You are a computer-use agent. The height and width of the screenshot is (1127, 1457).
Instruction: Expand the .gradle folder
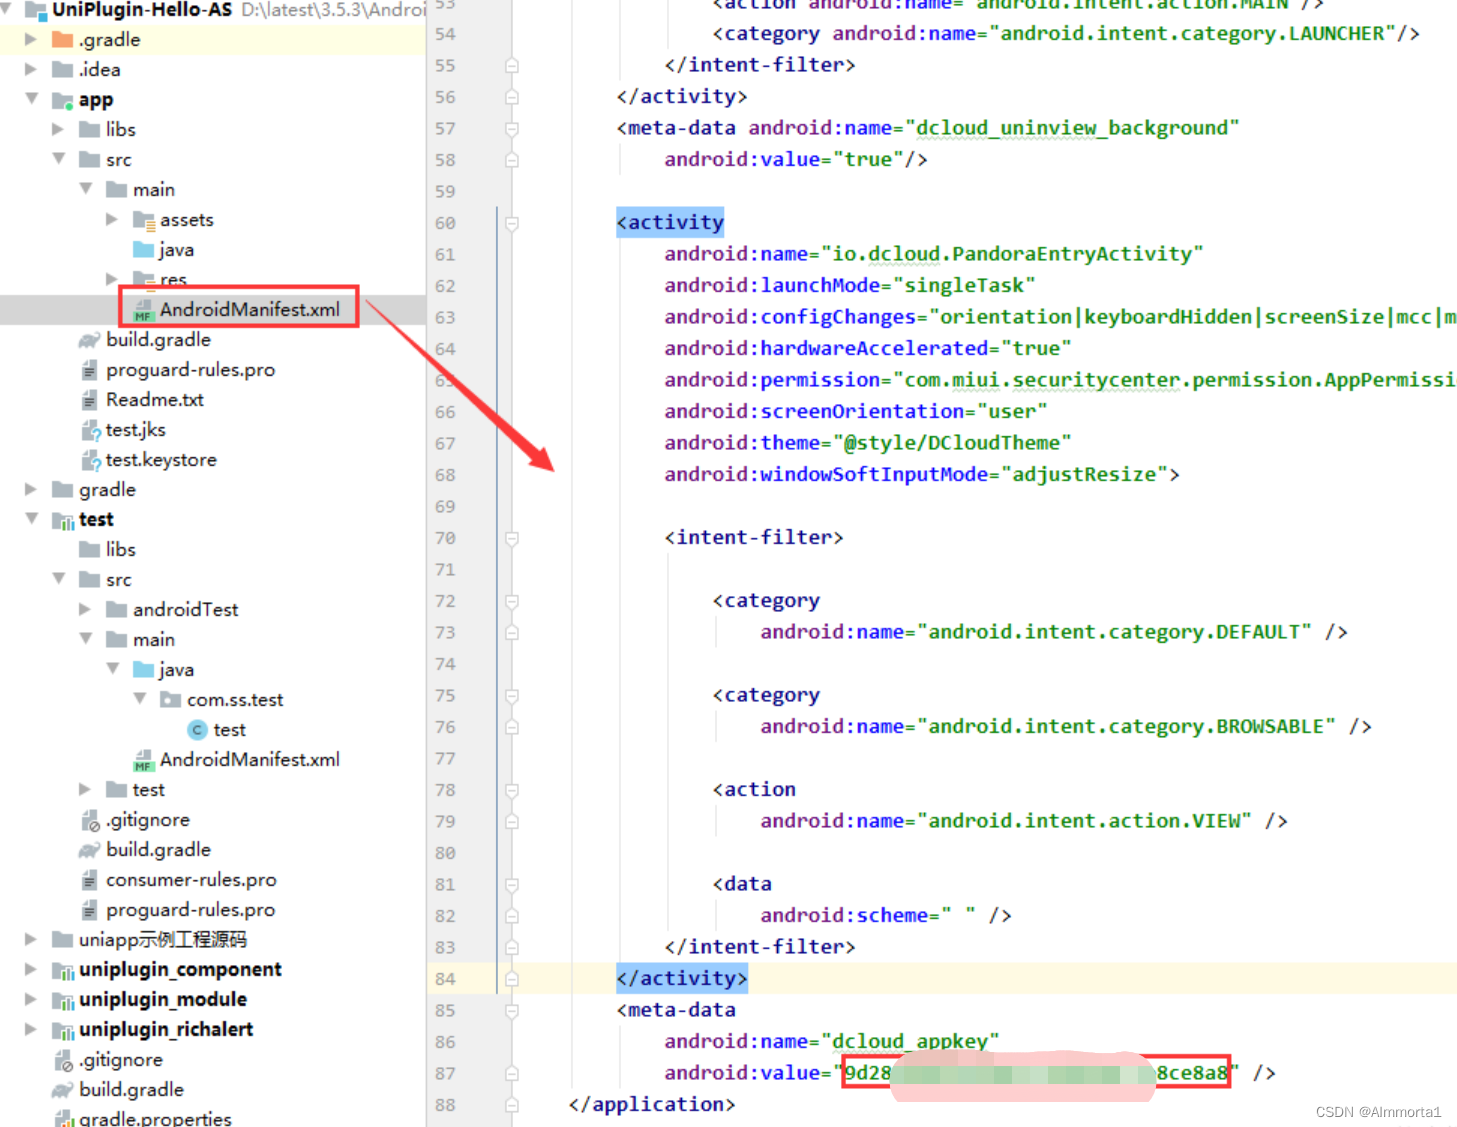30,39
